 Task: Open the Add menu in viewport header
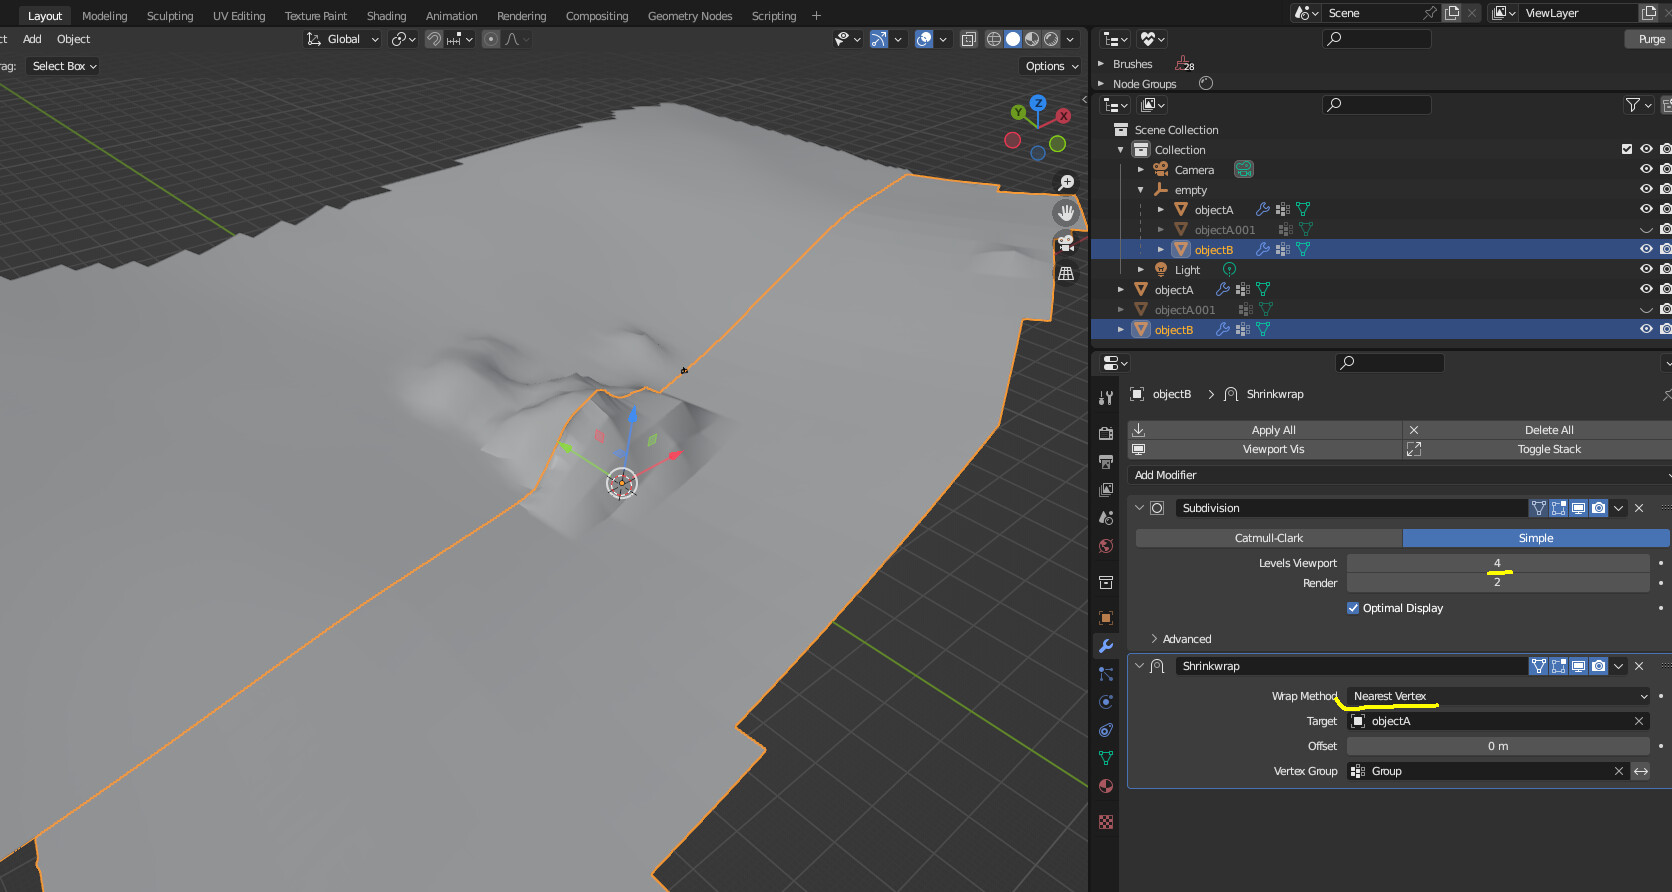tap(32, 39)
